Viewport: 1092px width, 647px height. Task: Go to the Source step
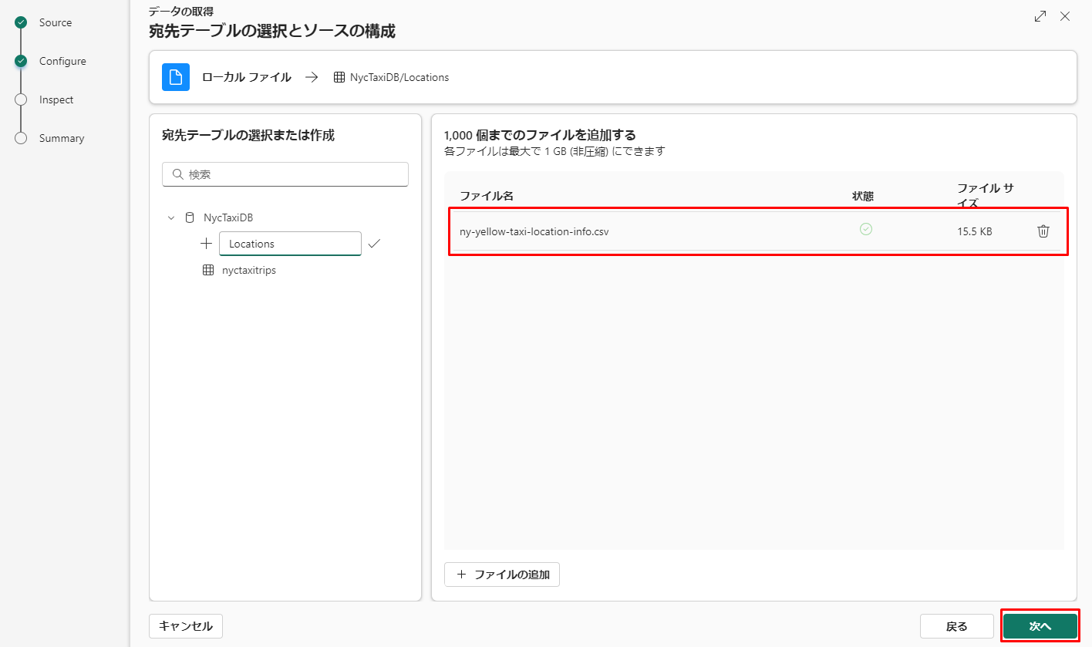tap(55, 22)
